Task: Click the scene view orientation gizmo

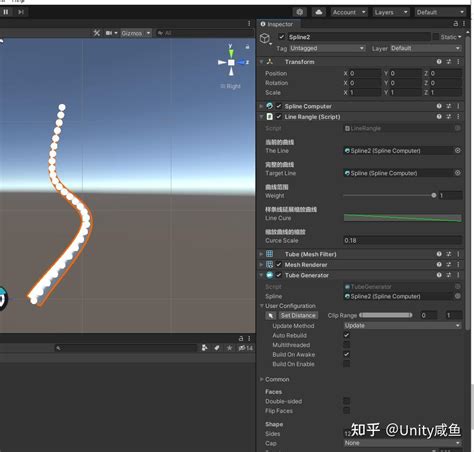Action: 231,62
